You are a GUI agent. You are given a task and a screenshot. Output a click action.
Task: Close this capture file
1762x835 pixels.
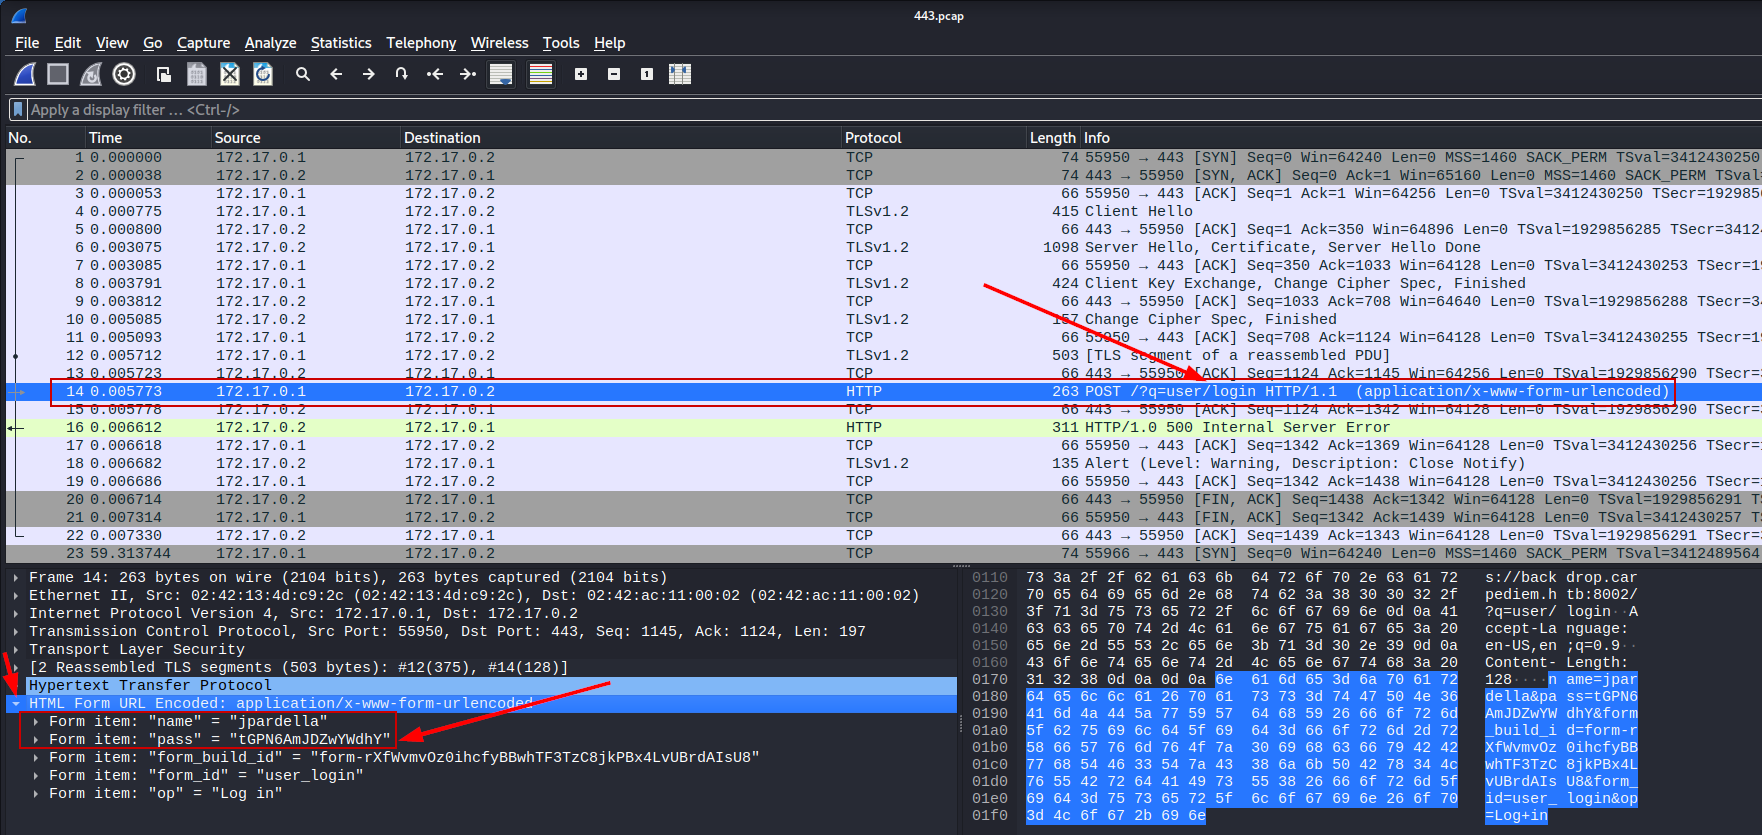click(x=230, y=74)
